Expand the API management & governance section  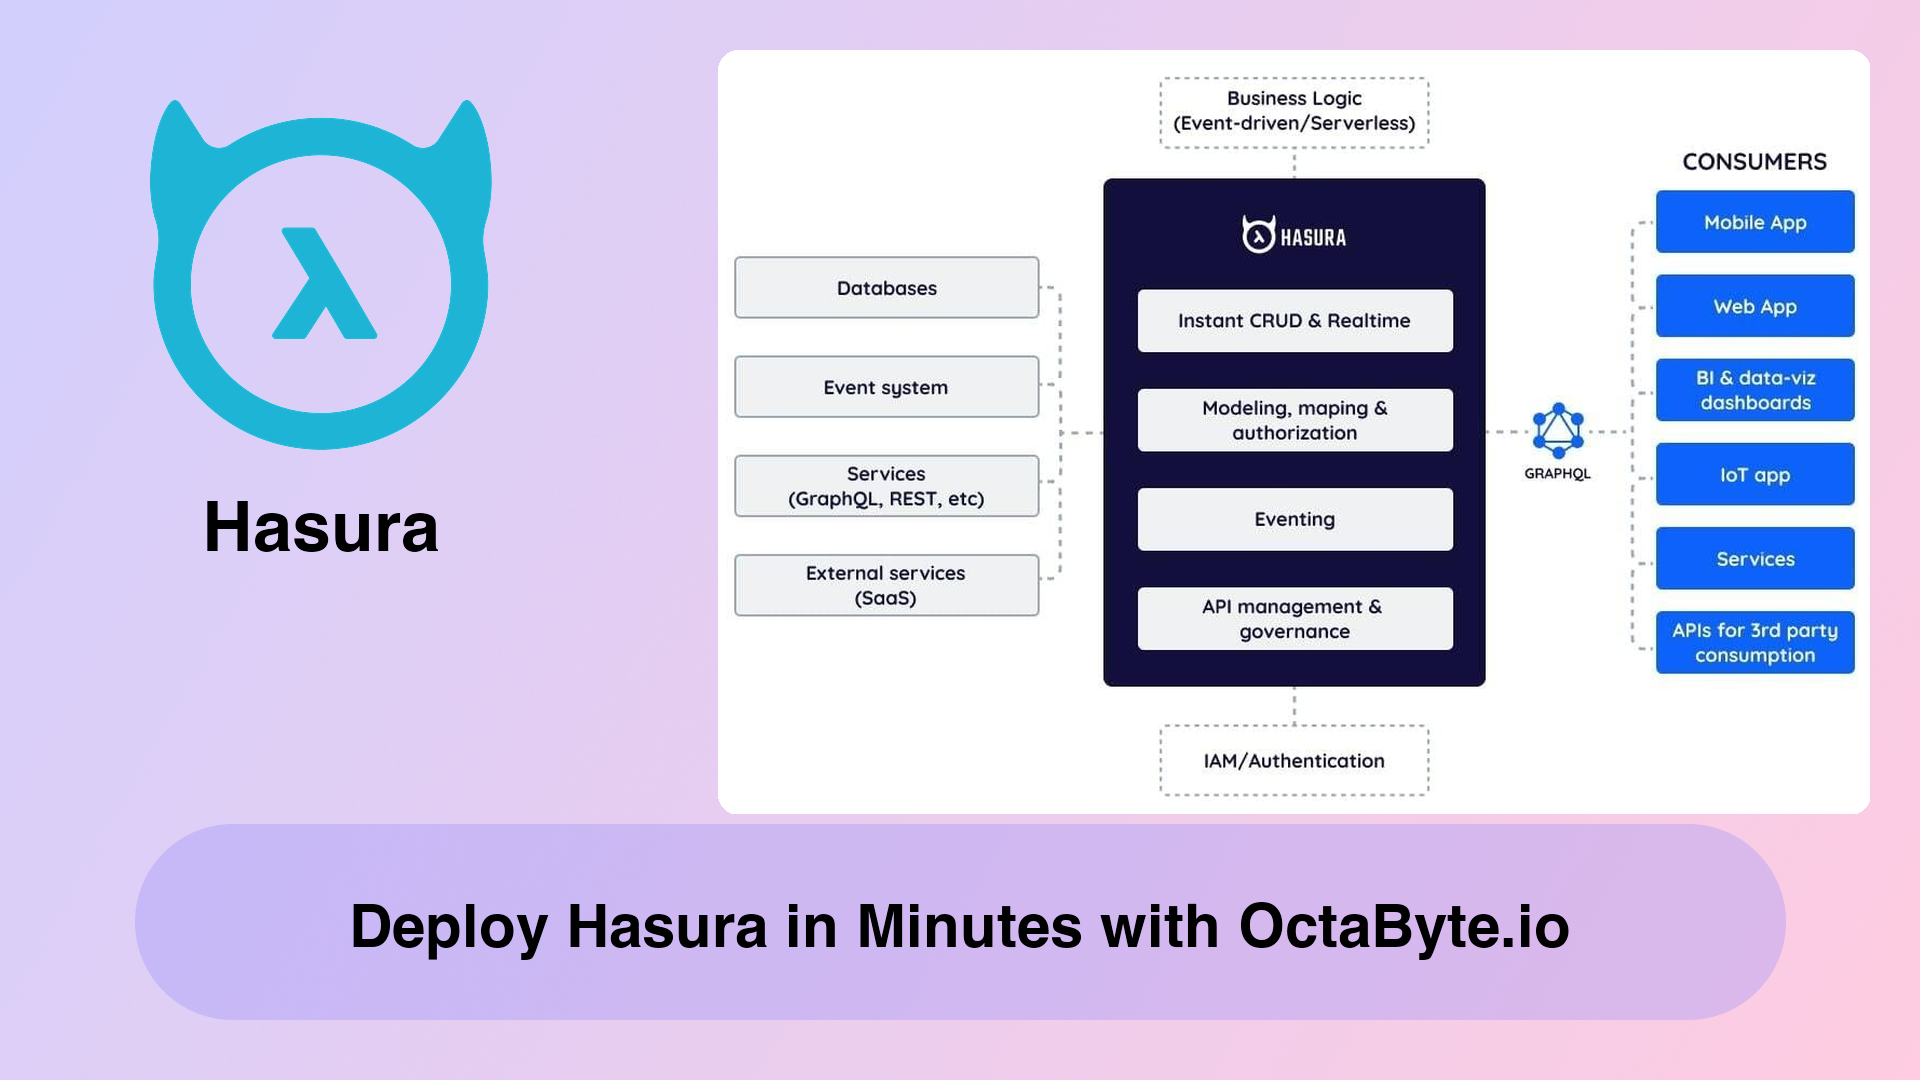click(x=1294, y=617)
